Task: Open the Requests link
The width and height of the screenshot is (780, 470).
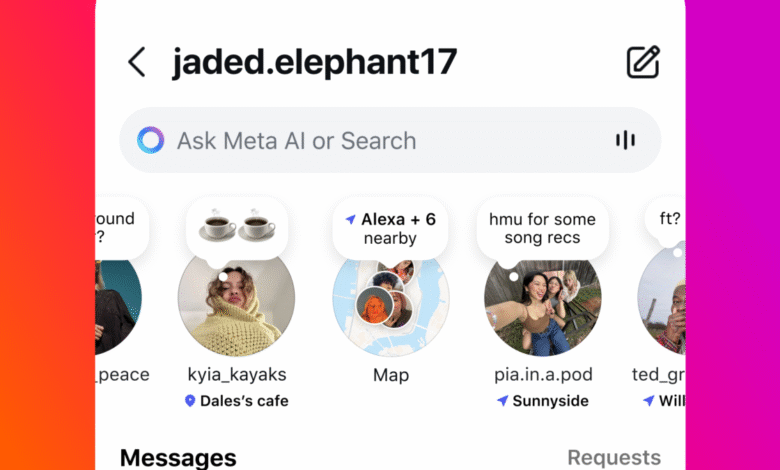Action: tap(614, 458)
